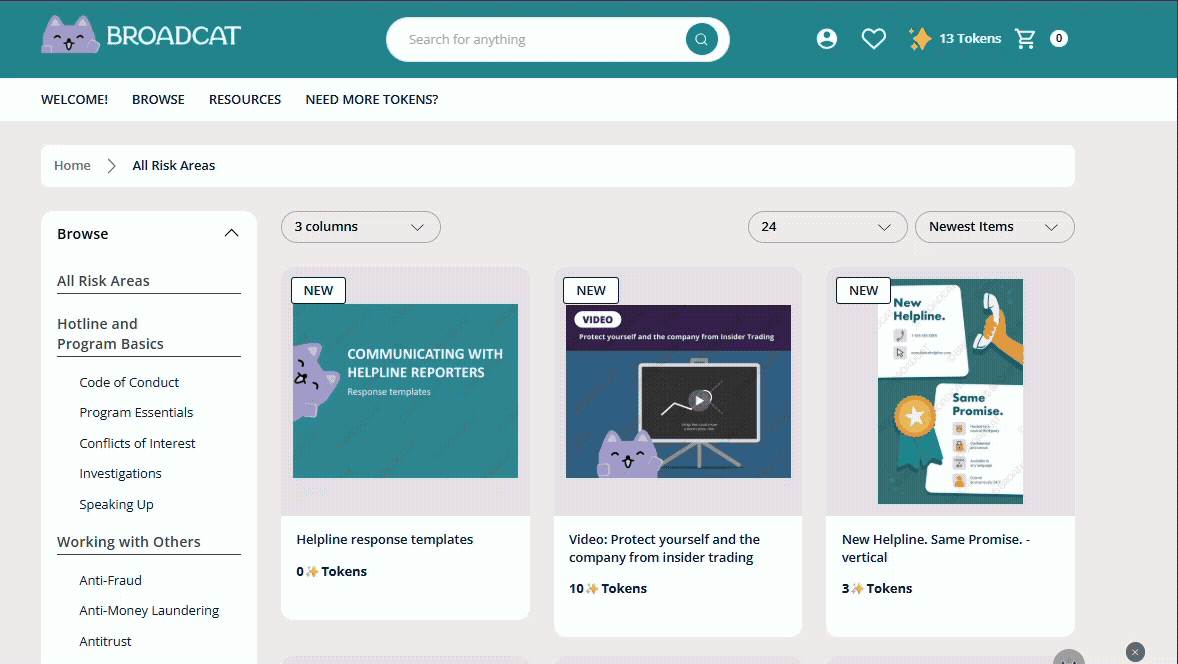Open the 3 columns layout dropdown
Screen dimensions: 1178x664
point(360,227)
